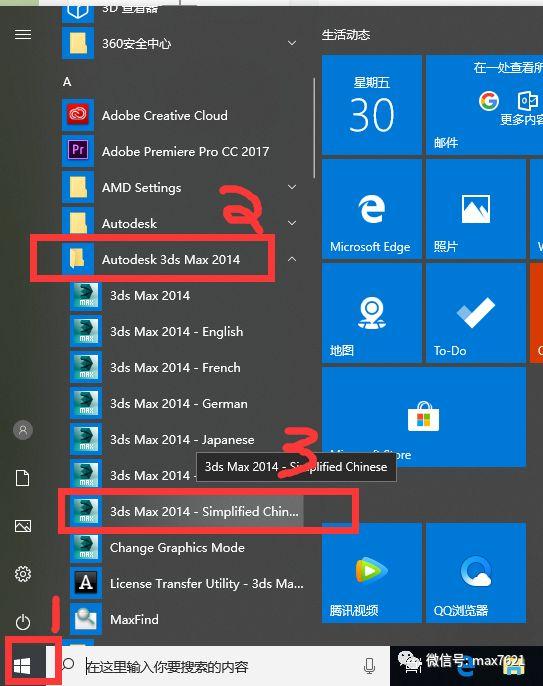This screenshot has height=686, width=543.
Task: Launch Adobe Premiere Pro CC 2017
Action: [x=185, y=151]
